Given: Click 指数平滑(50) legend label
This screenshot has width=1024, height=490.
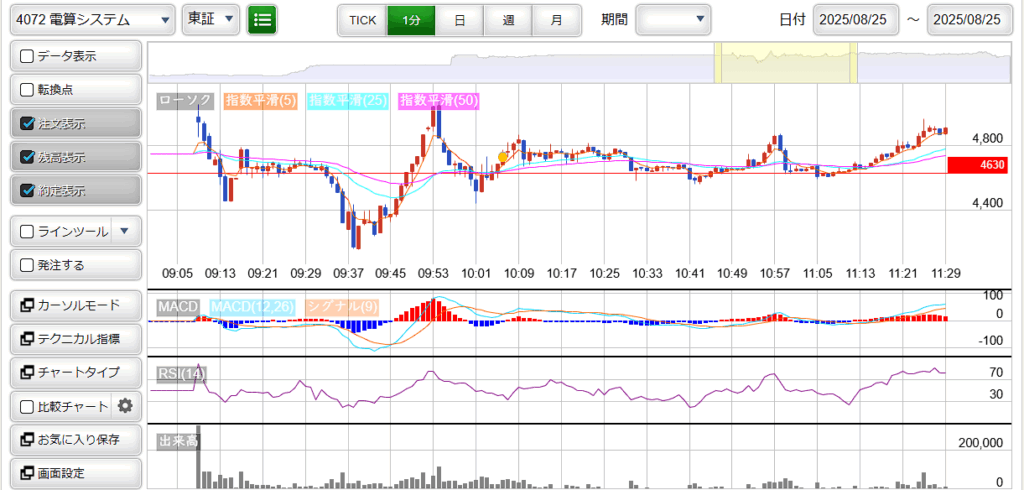Looking at the screenshot, I should (440, 101).
